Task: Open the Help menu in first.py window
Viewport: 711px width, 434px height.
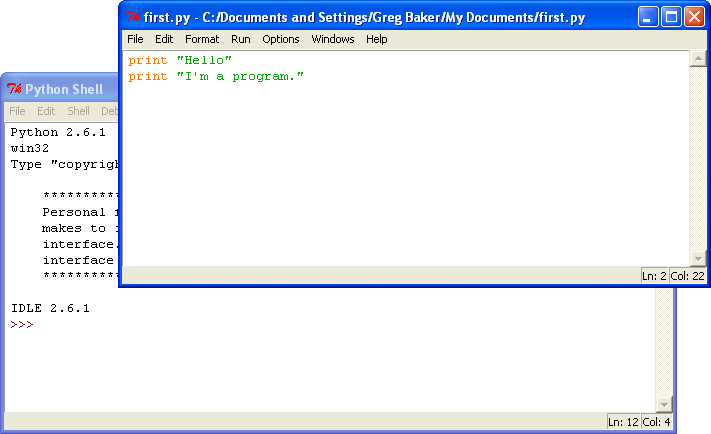Action: 376,39
